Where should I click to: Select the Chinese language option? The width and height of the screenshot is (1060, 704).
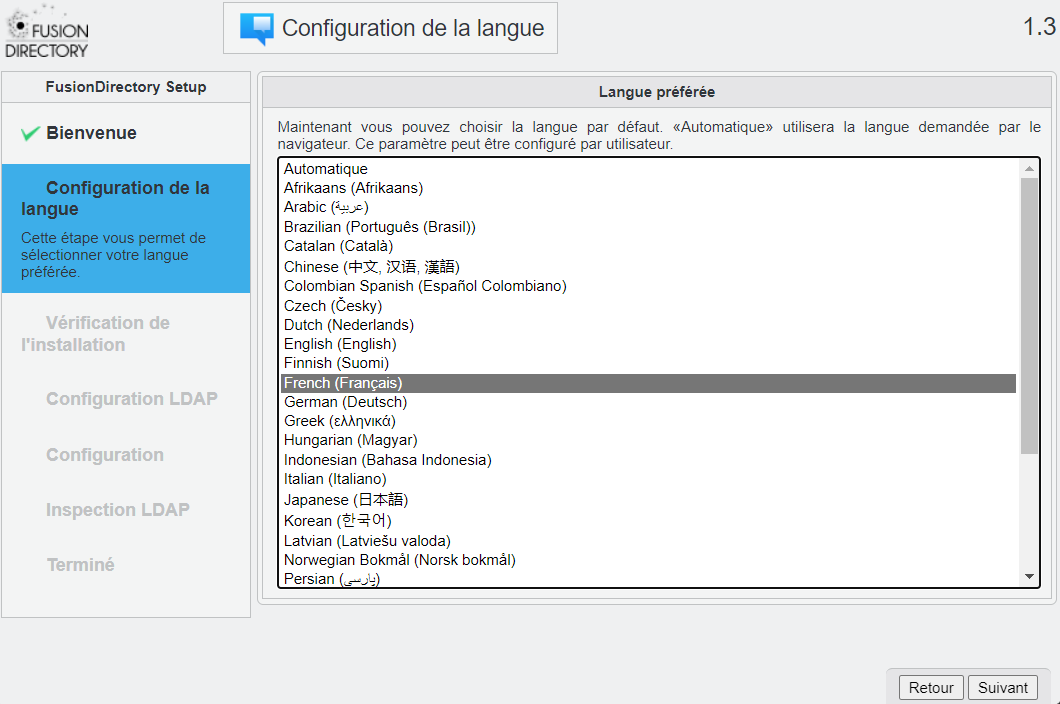click(648, 266)
